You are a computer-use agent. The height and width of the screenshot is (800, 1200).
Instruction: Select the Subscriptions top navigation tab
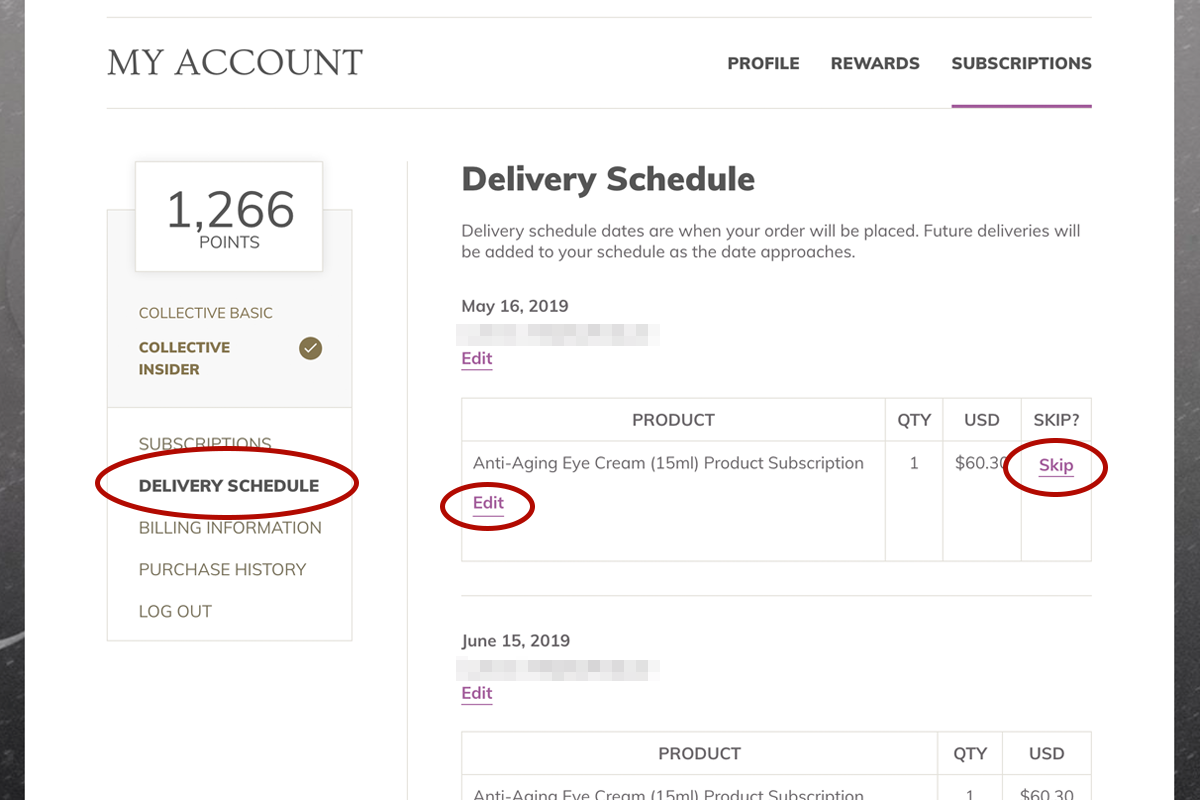[1021, 63]
